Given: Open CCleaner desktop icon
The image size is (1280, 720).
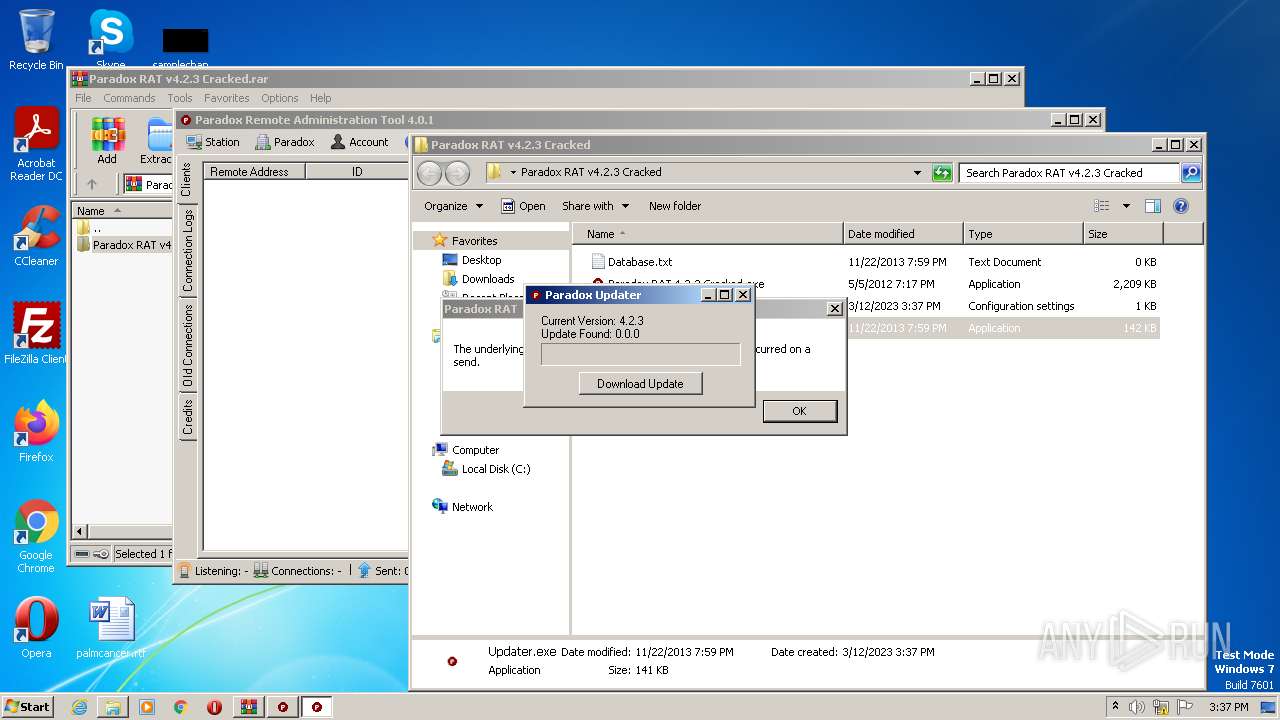Looking at the screenshot, I should click(x=36, y=236).
